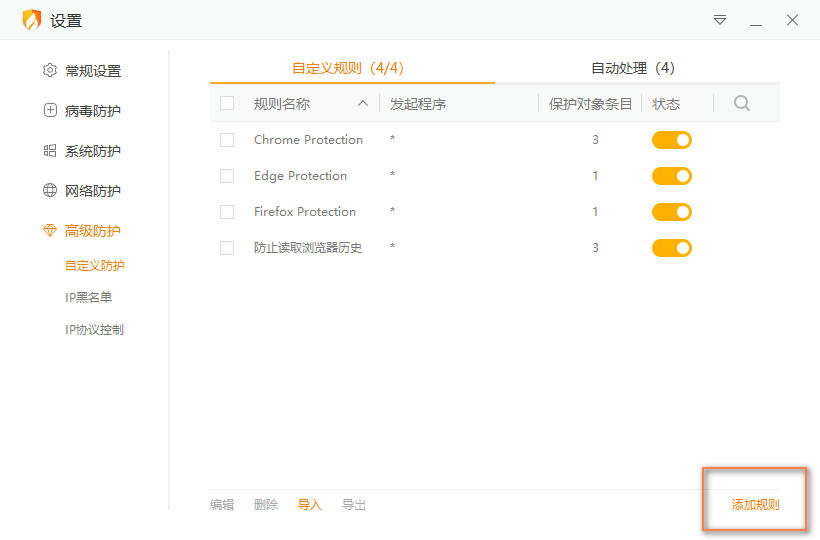
Task: Open the title bar dropdown menu icon
Action: (720, 20)
